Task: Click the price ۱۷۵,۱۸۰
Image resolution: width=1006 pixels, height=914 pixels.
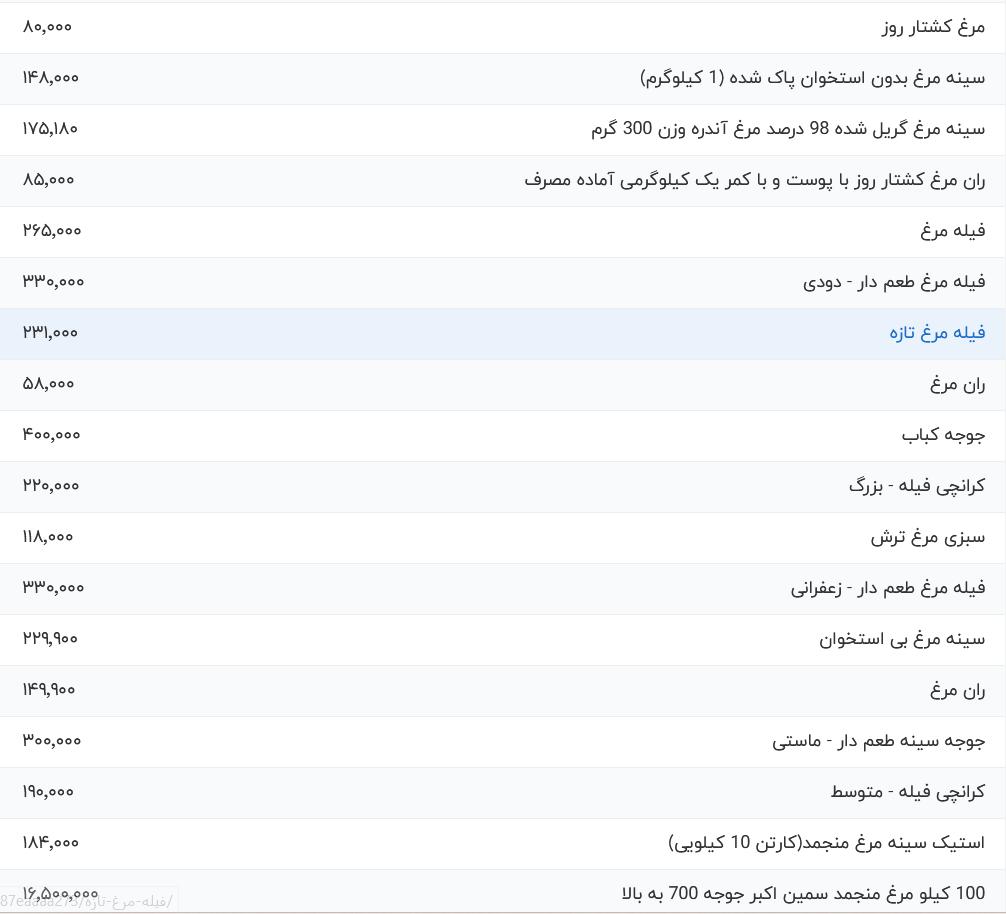Action: click(50, 129)
